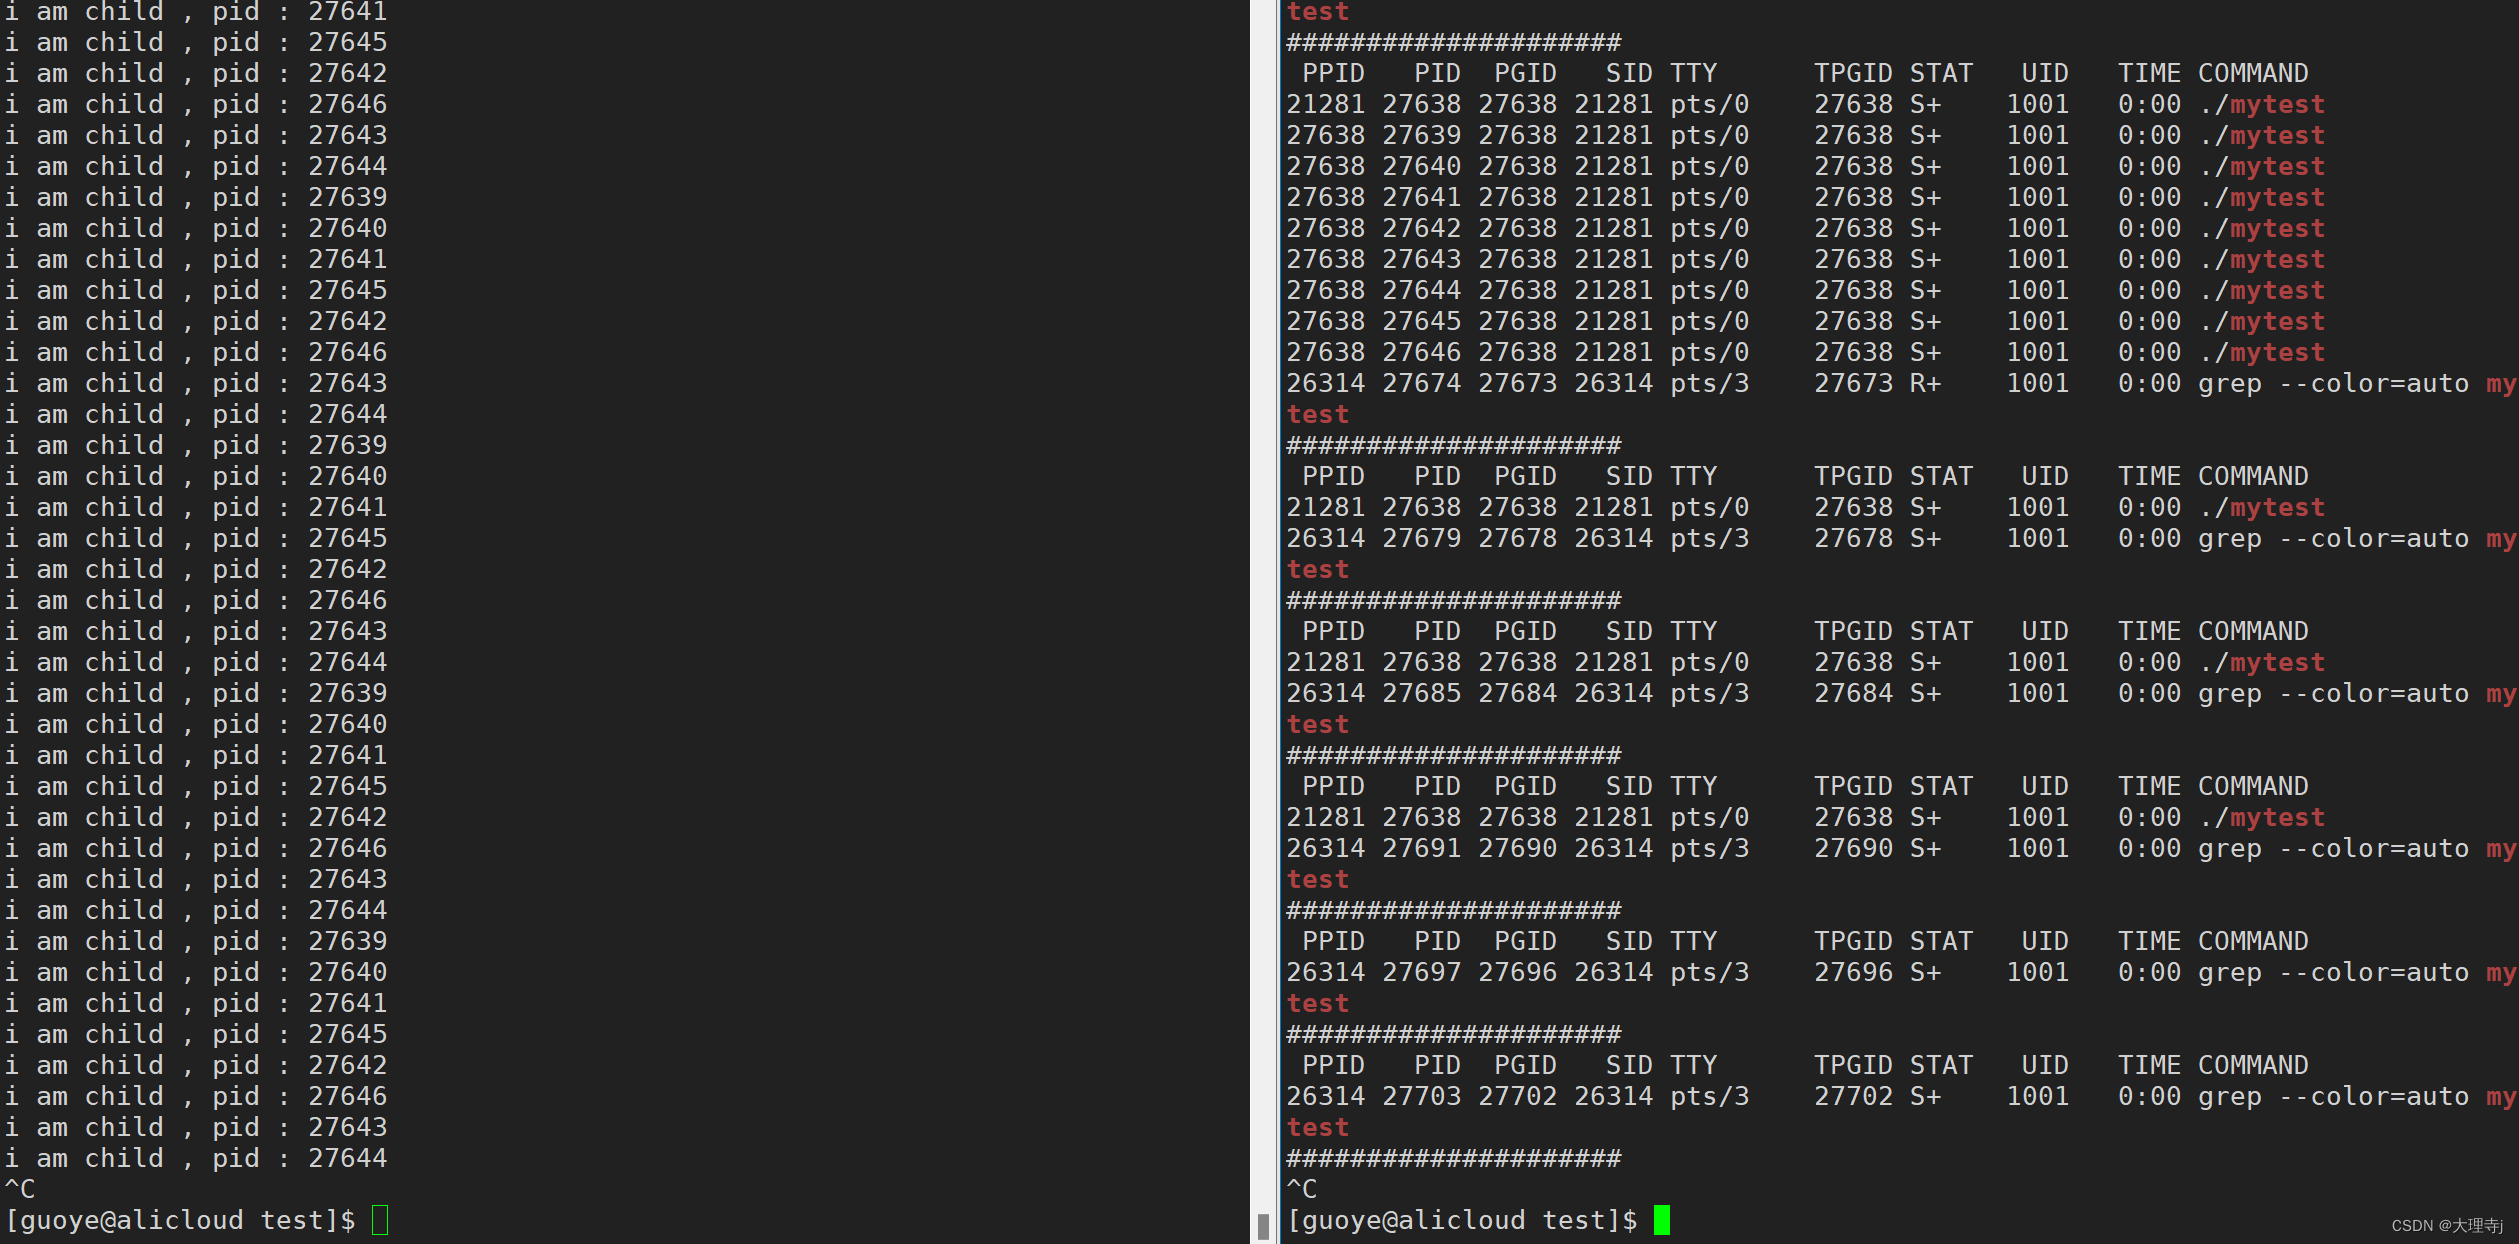Screen dimensions: 2519x1244
Task: Click the mytest row with PID 27639
Action: (x=1805, y=136)
